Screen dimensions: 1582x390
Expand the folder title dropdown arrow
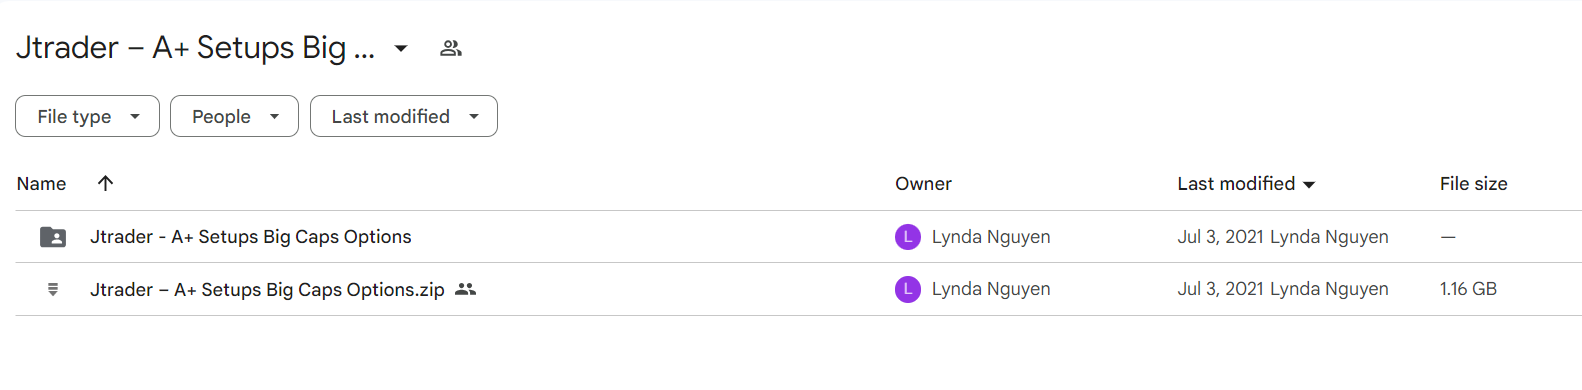click(401, 48)
